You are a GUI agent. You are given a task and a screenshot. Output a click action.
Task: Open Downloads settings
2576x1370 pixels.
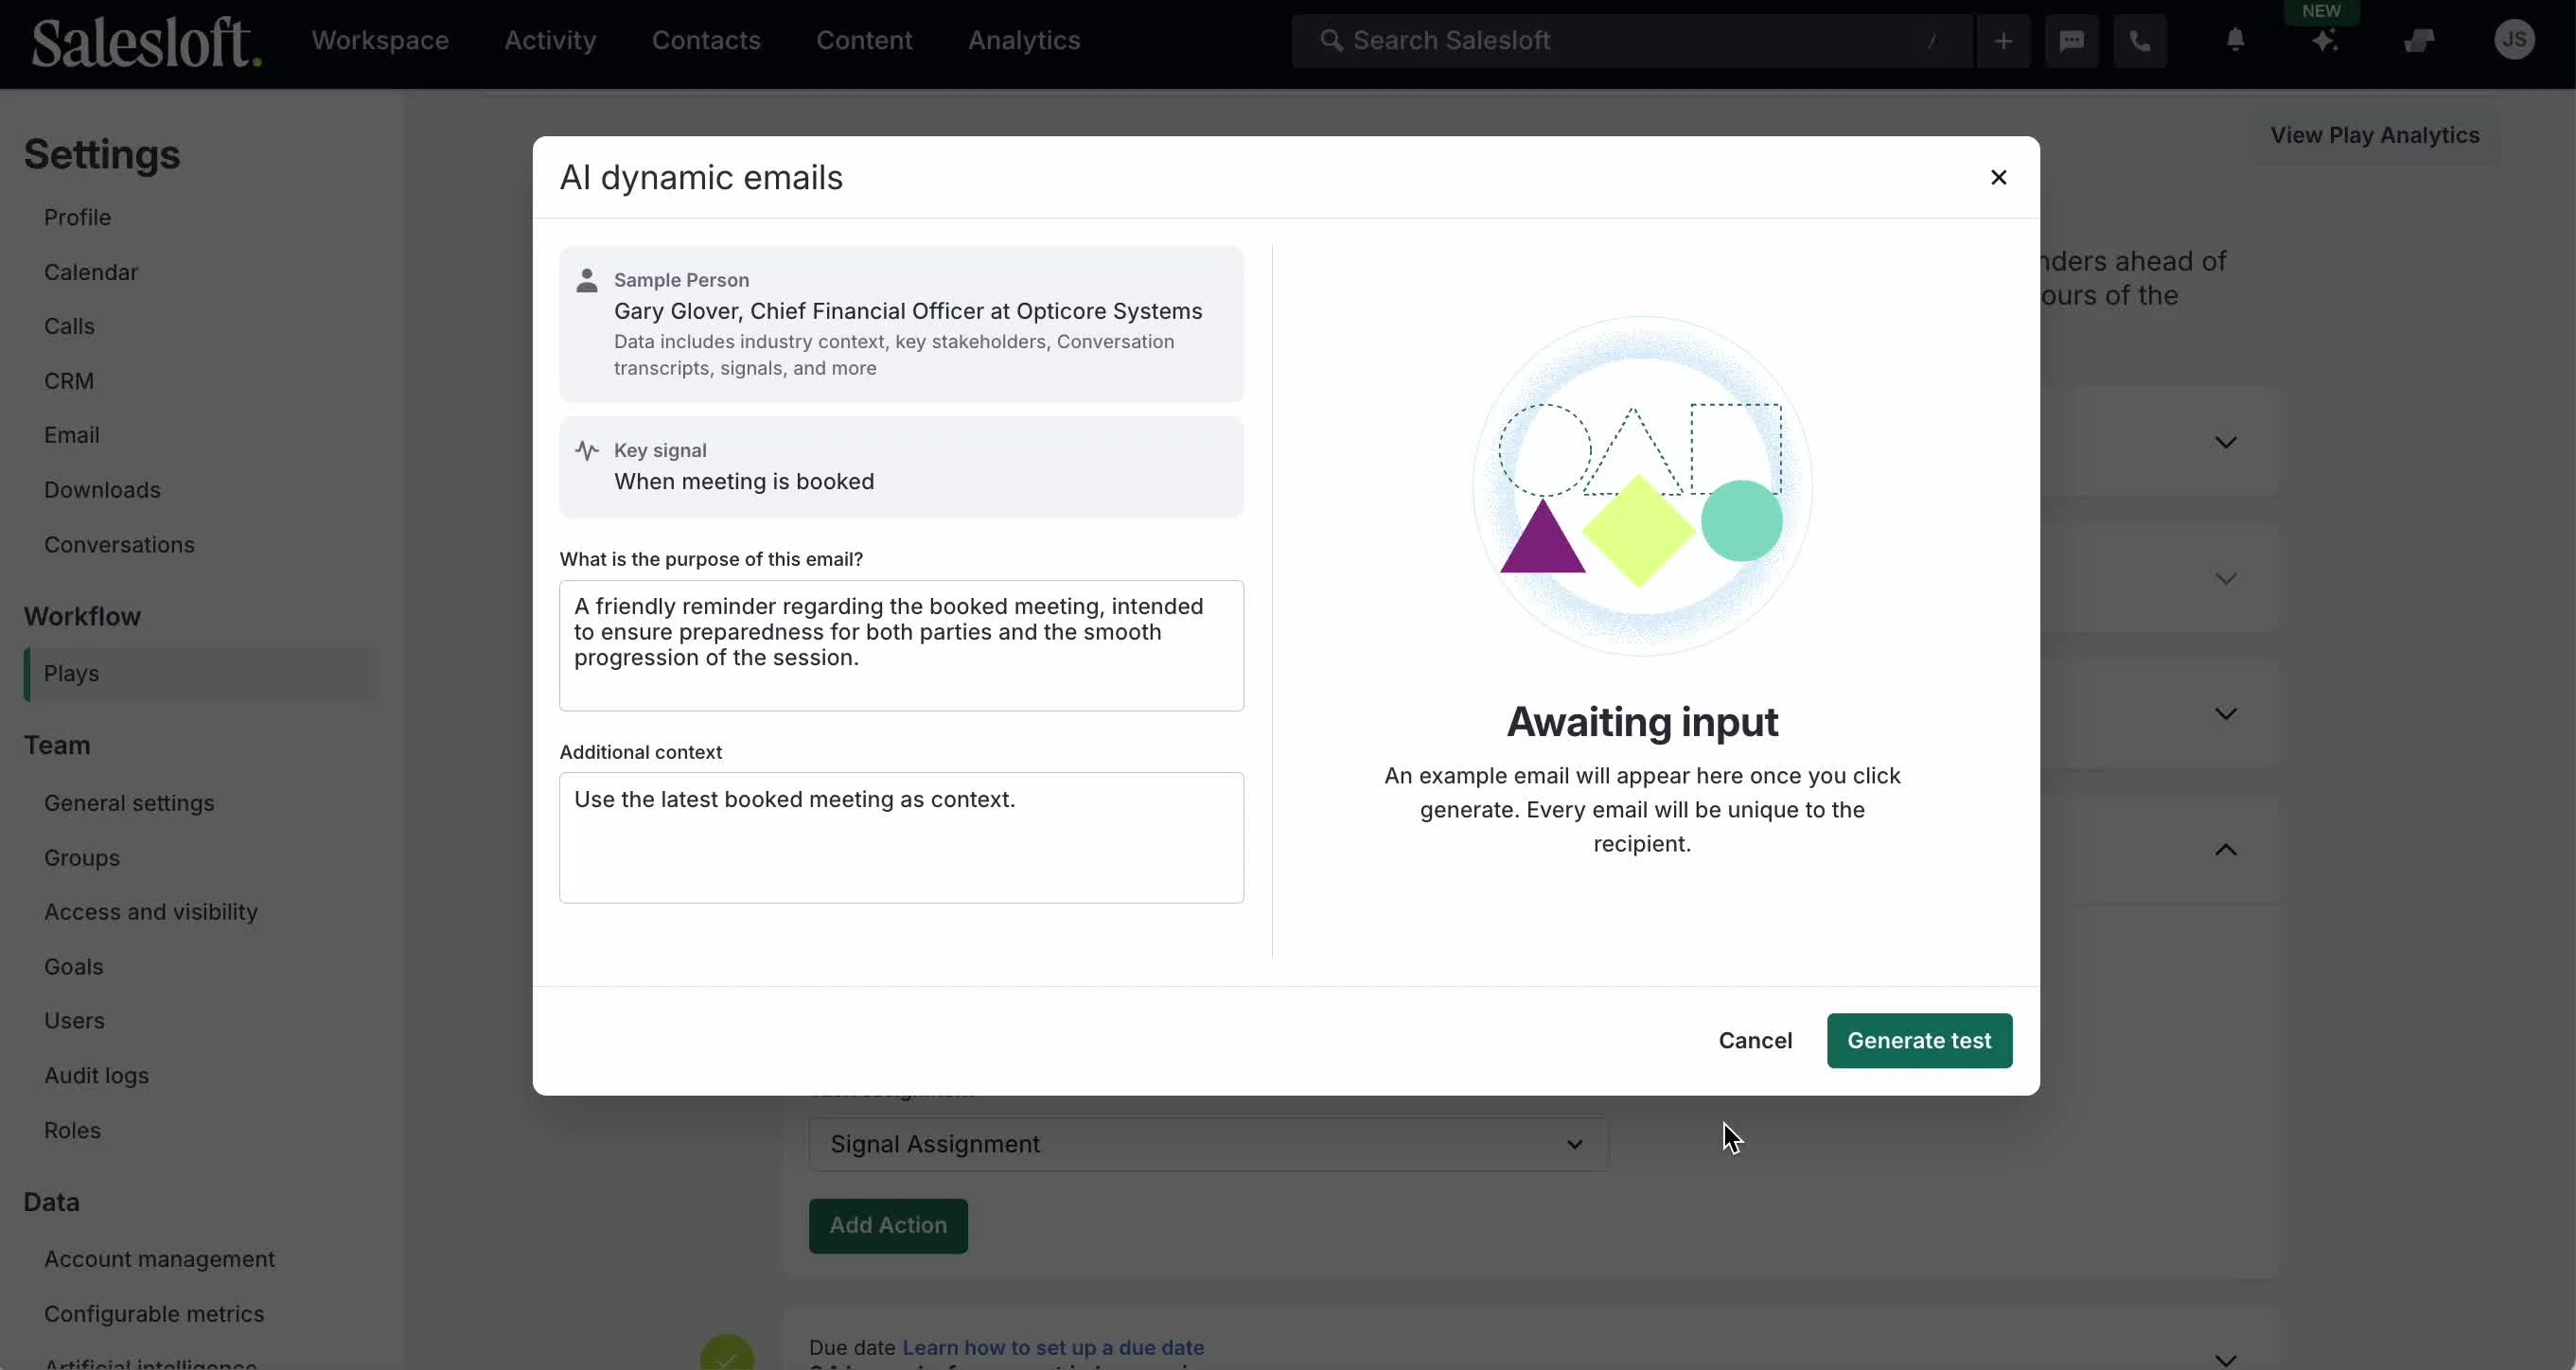click(102, 490)
